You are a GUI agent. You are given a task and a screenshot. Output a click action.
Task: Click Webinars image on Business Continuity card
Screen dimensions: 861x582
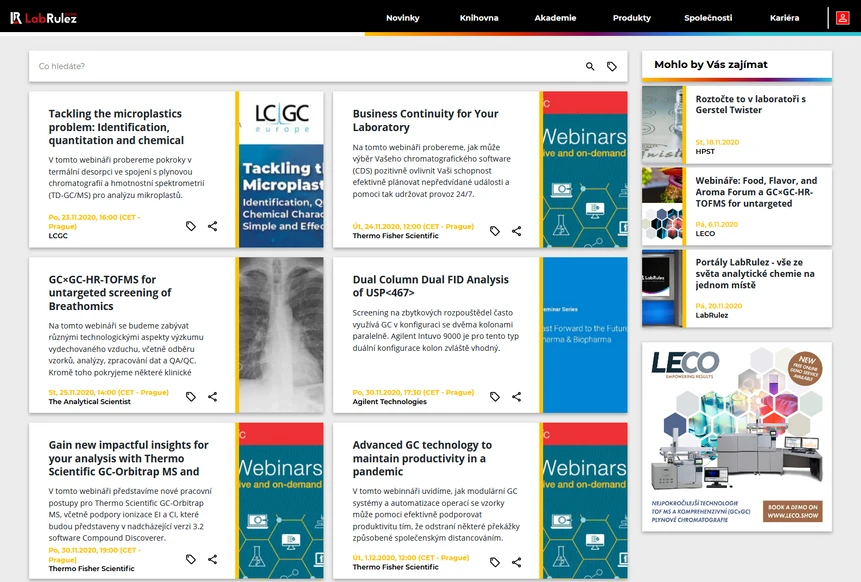pos(585,169)
